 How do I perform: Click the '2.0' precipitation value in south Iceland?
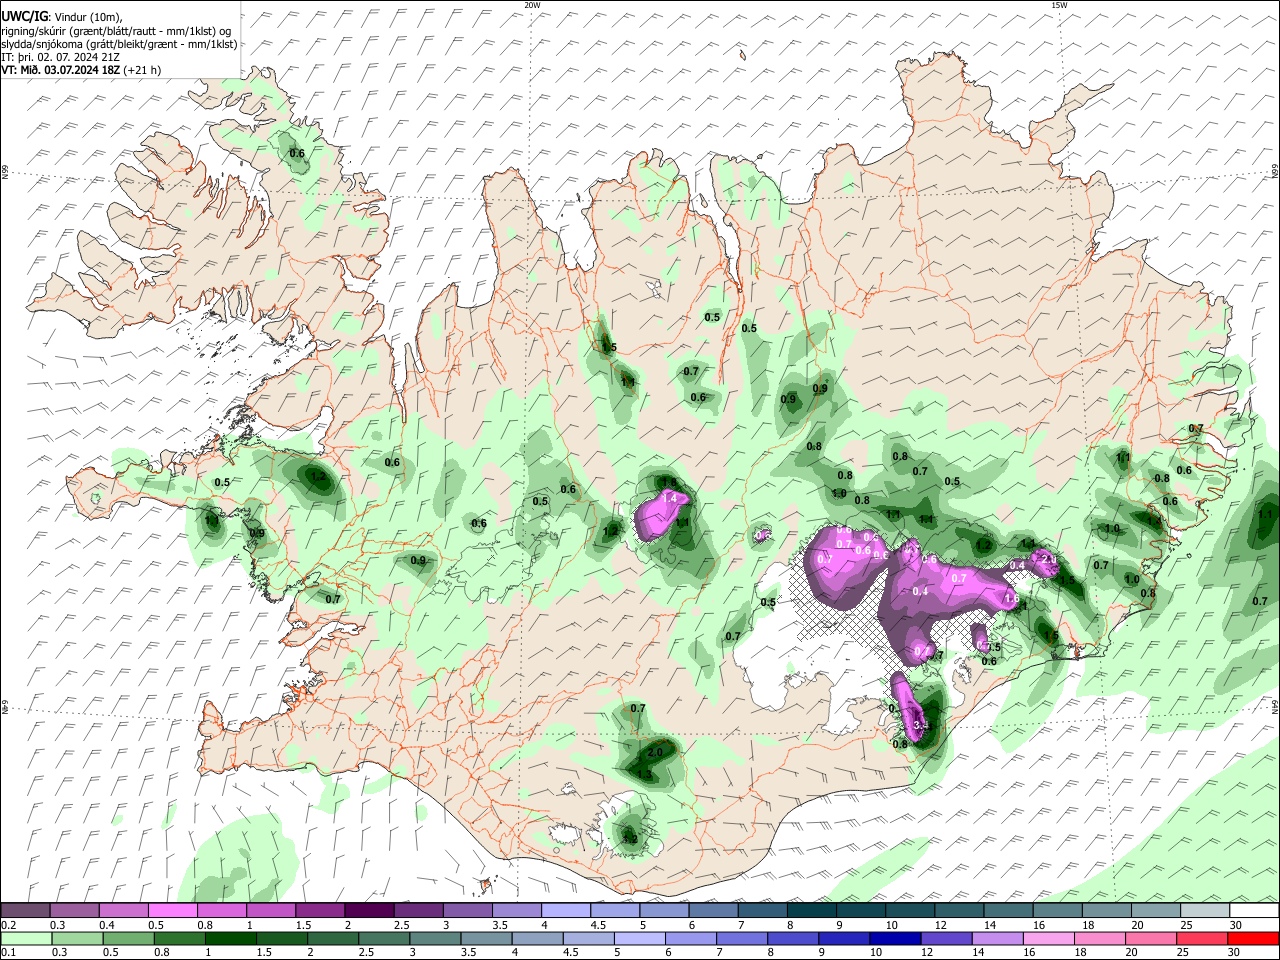click(x=655, y=752)
